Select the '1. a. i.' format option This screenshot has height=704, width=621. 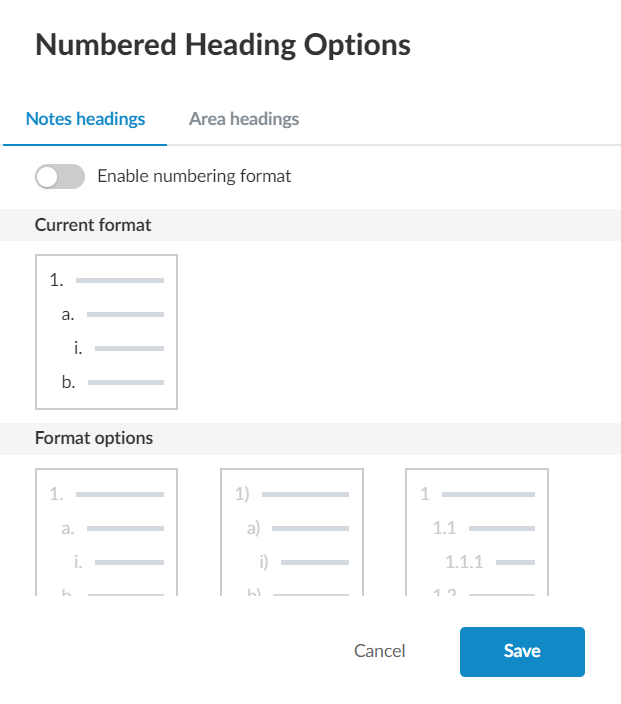(106, 532)
